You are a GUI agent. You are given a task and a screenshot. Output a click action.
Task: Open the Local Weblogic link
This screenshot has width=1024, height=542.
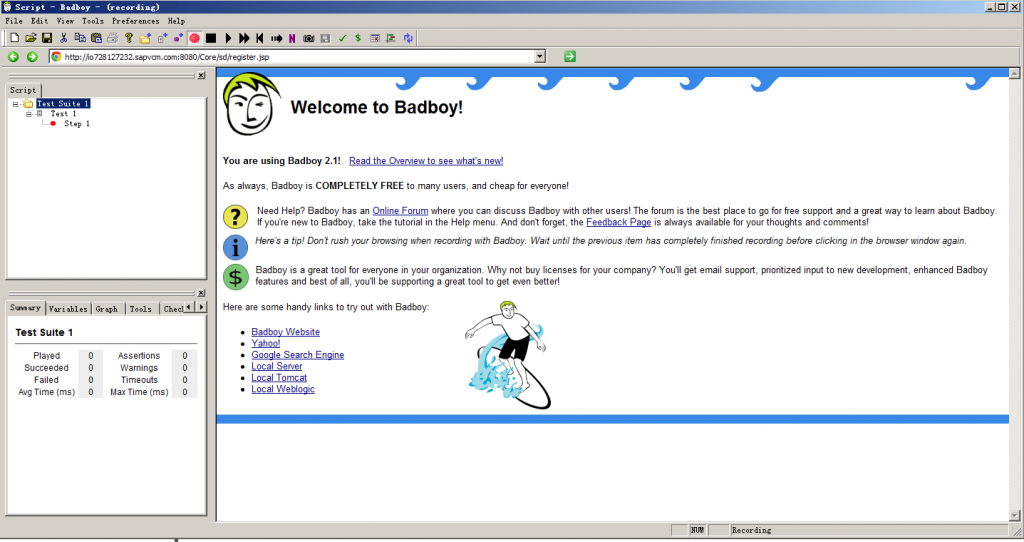pyautogui.click(x=283, y=389)
